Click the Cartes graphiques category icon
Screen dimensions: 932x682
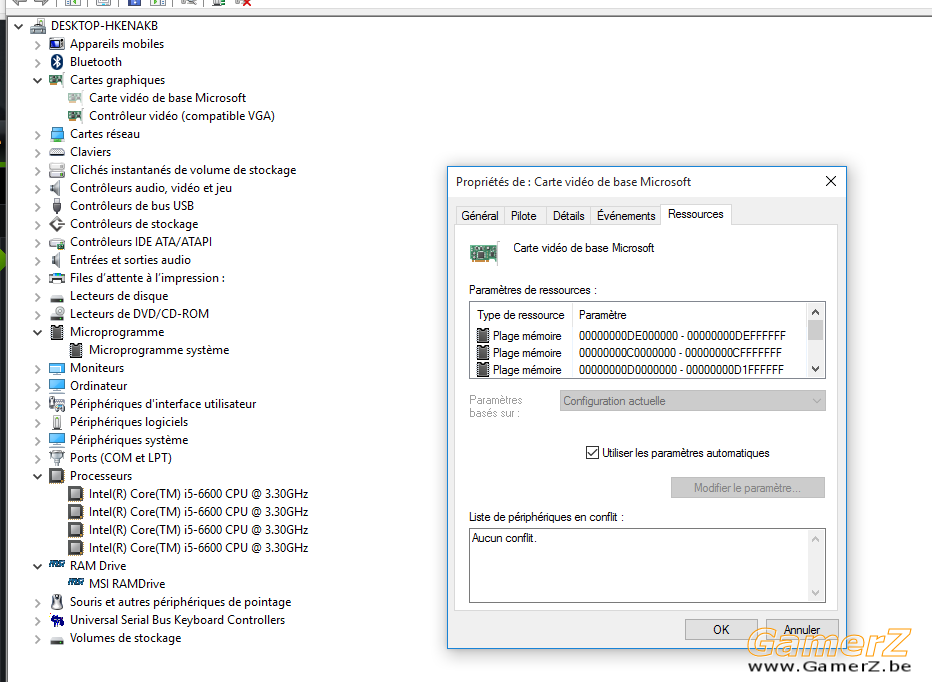57,80
